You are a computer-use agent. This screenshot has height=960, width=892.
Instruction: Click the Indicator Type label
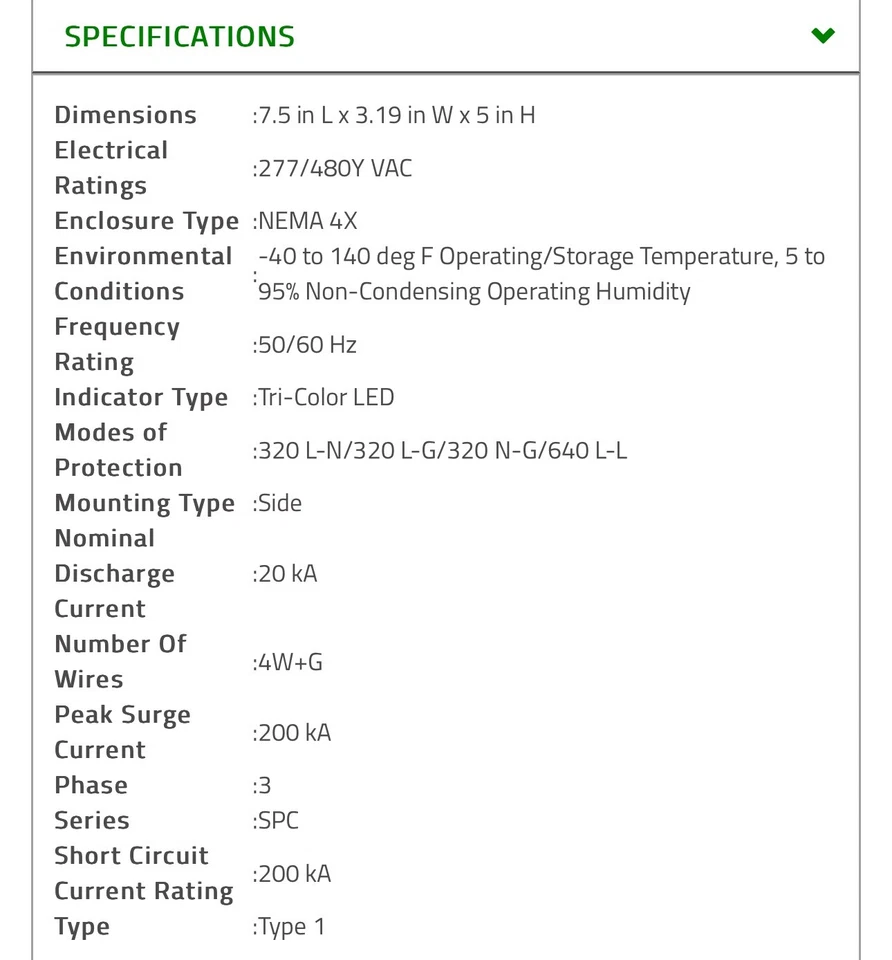coord(141,398)
